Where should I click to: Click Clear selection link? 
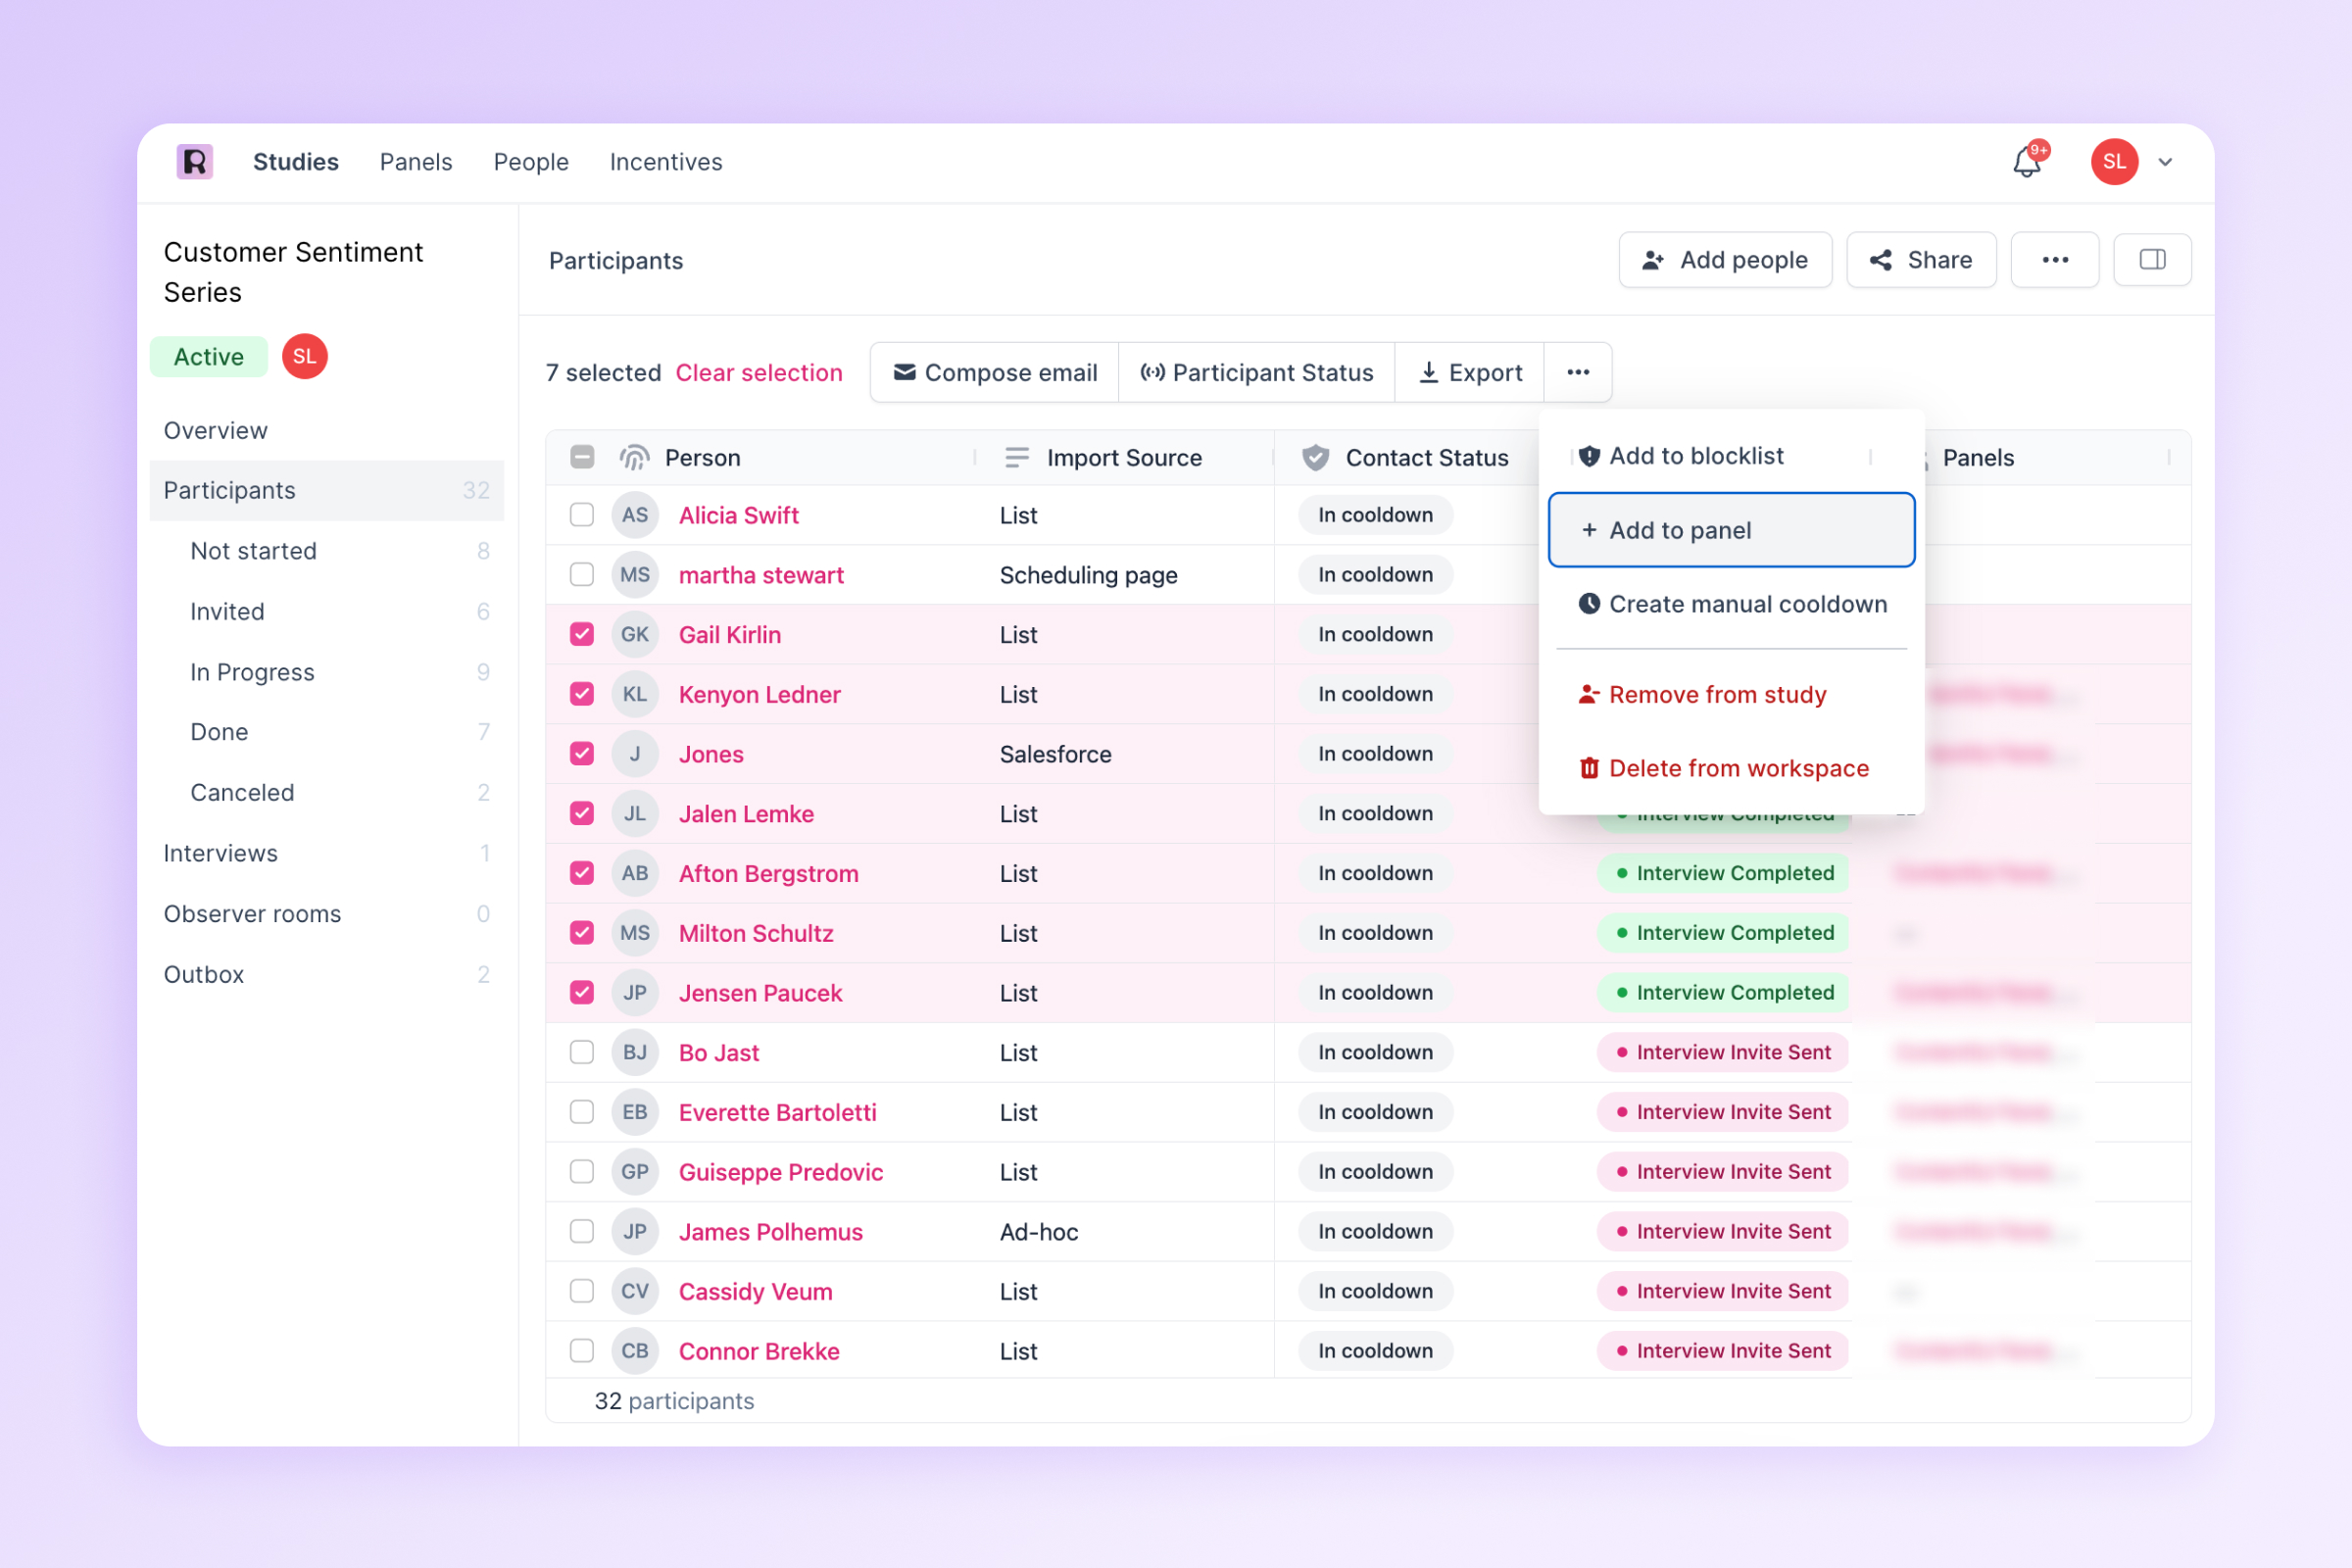pyautogui.click(x=759, y=373)
